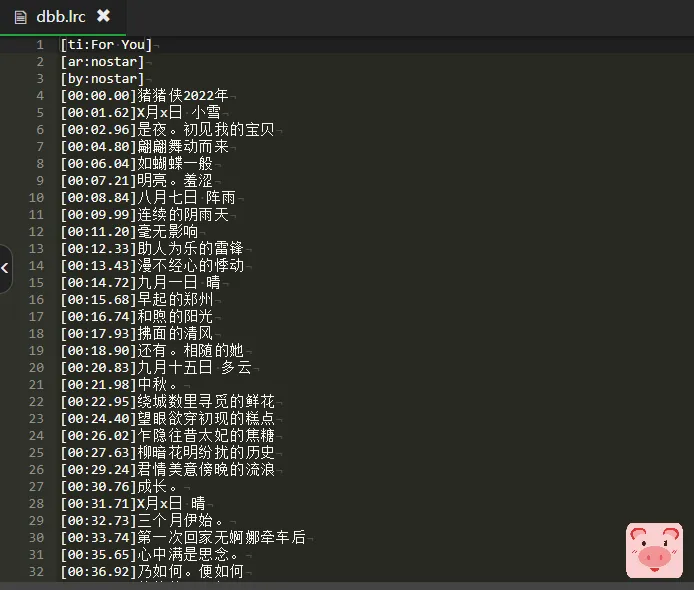This screenshot has height=590, width=694.
Task: Click the [00:06.04] lyric line
Action: click(x=137, y=164)
